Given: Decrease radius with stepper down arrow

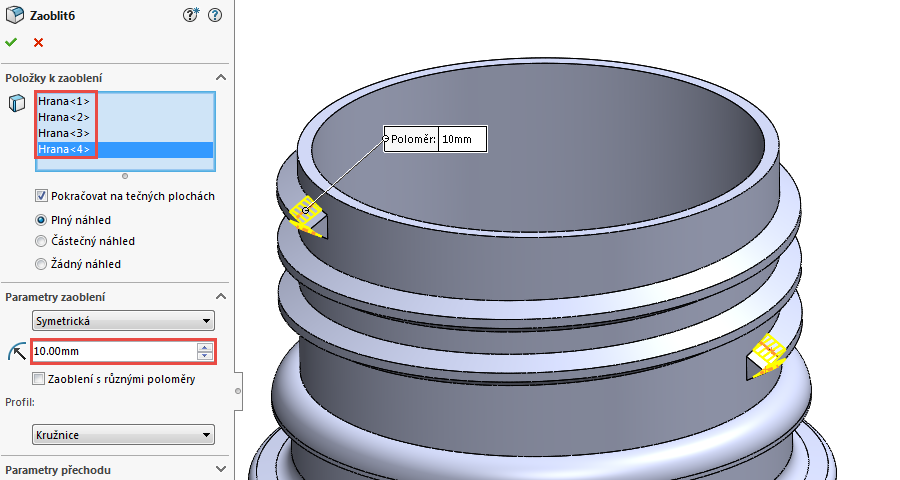Looking at the screenshot, I should (204, 355).
